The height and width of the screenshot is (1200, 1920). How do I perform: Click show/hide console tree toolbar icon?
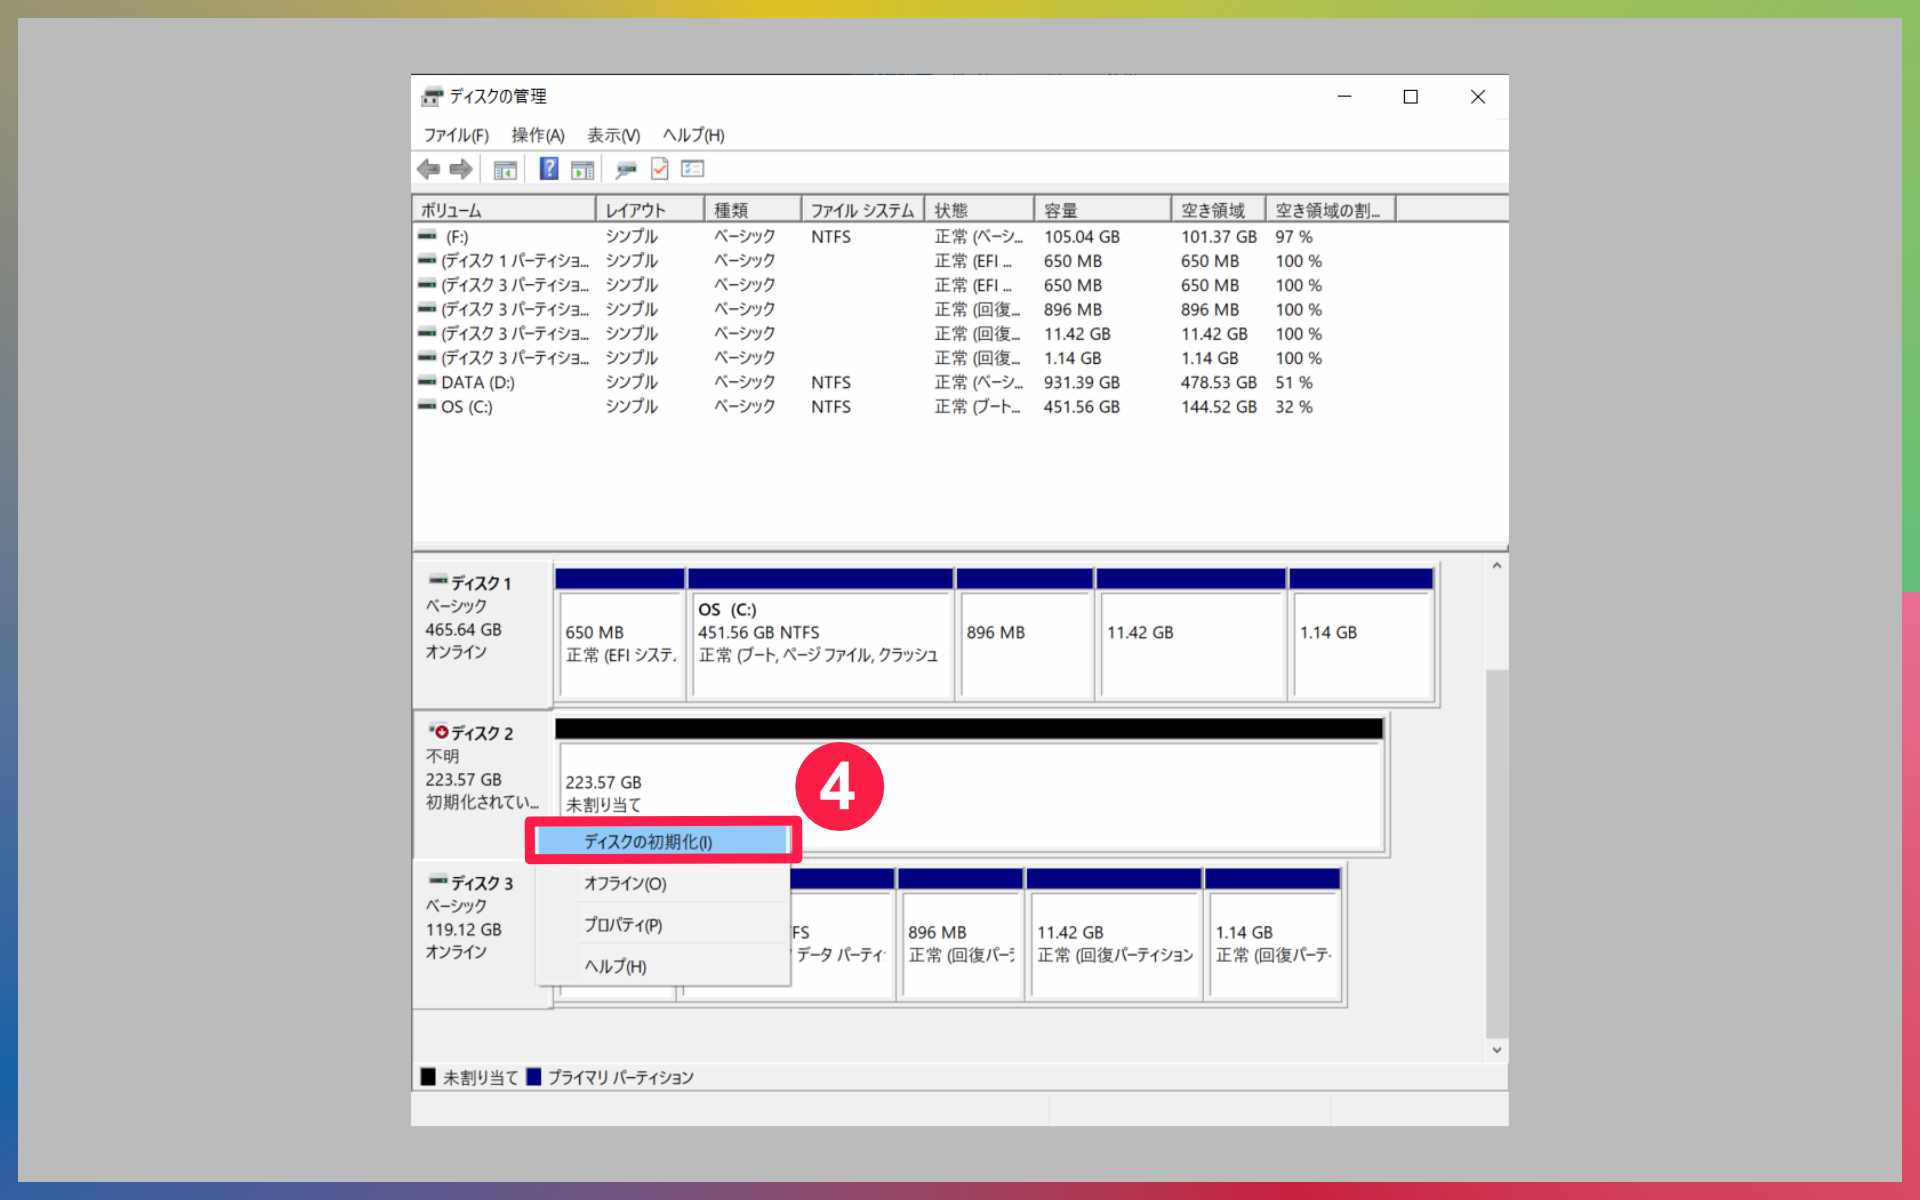[505, 170]
